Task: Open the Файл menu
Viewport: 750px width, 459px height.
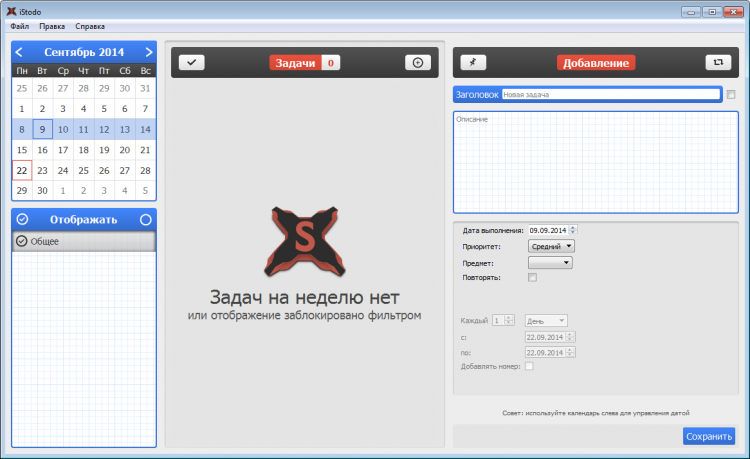Action: coord(20,26)
